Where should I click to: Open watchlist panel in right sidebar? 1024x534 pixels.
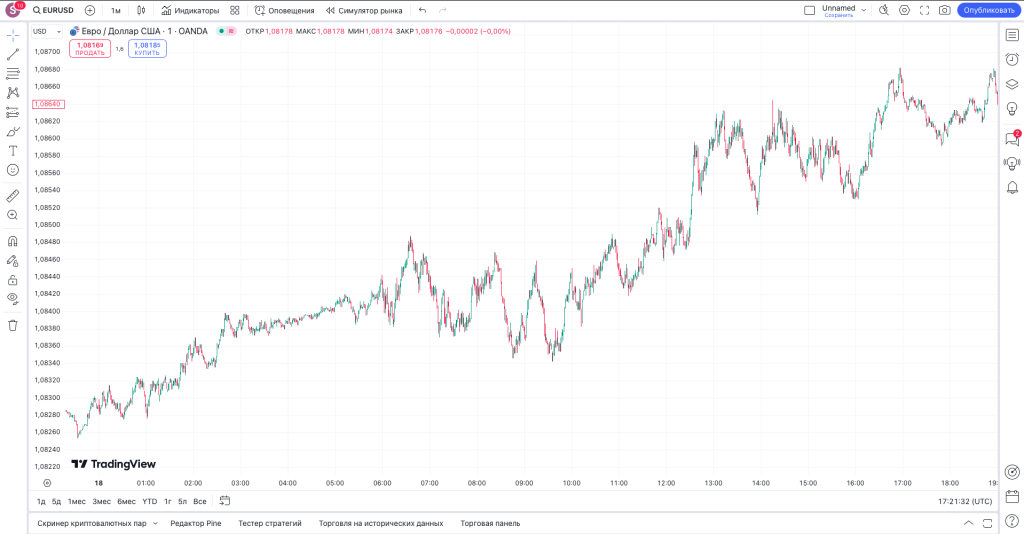pyautogui.click(x=1012, y=35)
